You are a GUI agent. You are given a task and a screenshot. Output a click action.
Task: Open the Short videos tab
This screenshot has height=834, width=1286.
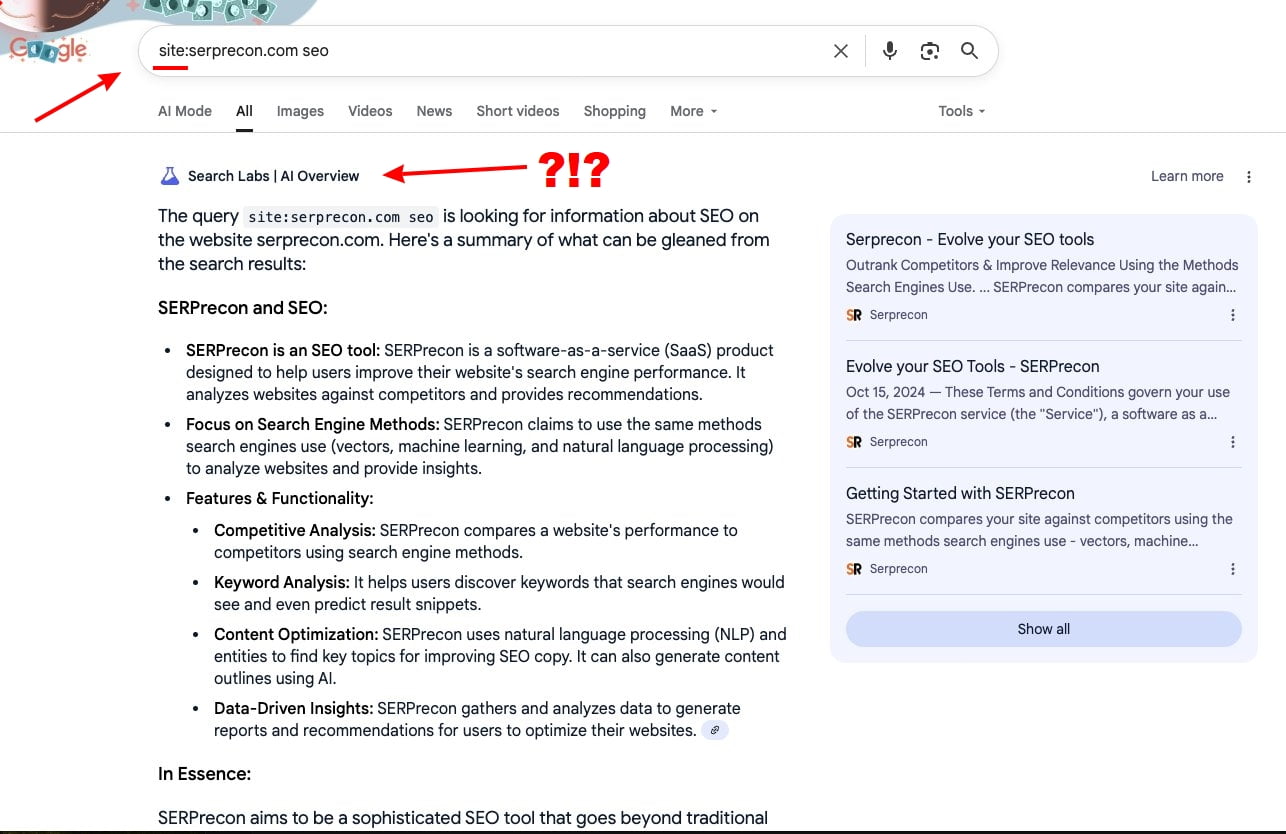pos(518,111)
